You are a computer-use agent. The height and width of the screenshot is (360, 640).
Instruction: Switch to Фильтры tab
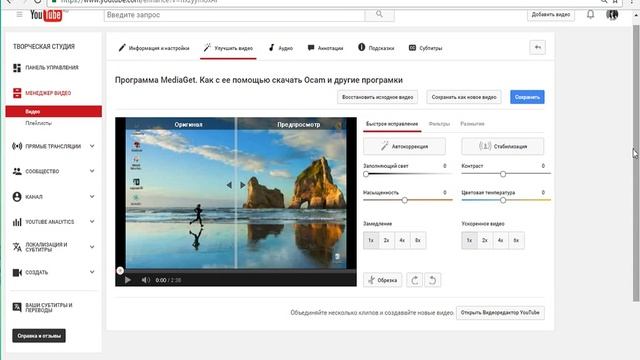[x=439, y=124]
